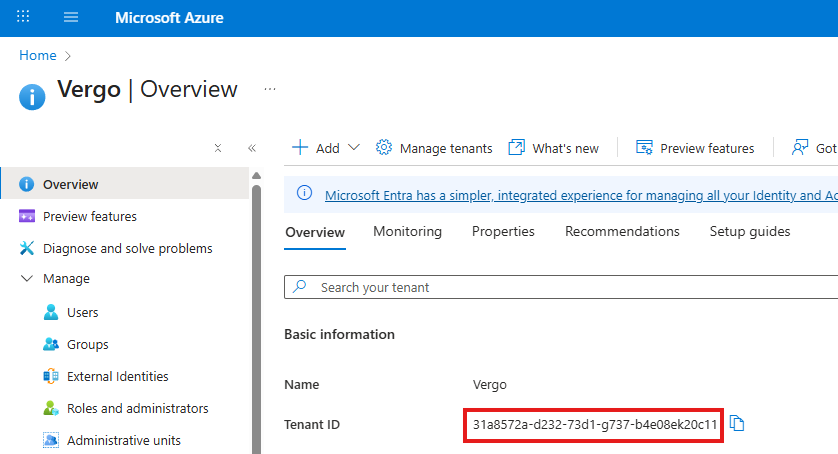Open Groups in the Manage section
The height and width of the screenshot is (454, 838).
[88, 345]
